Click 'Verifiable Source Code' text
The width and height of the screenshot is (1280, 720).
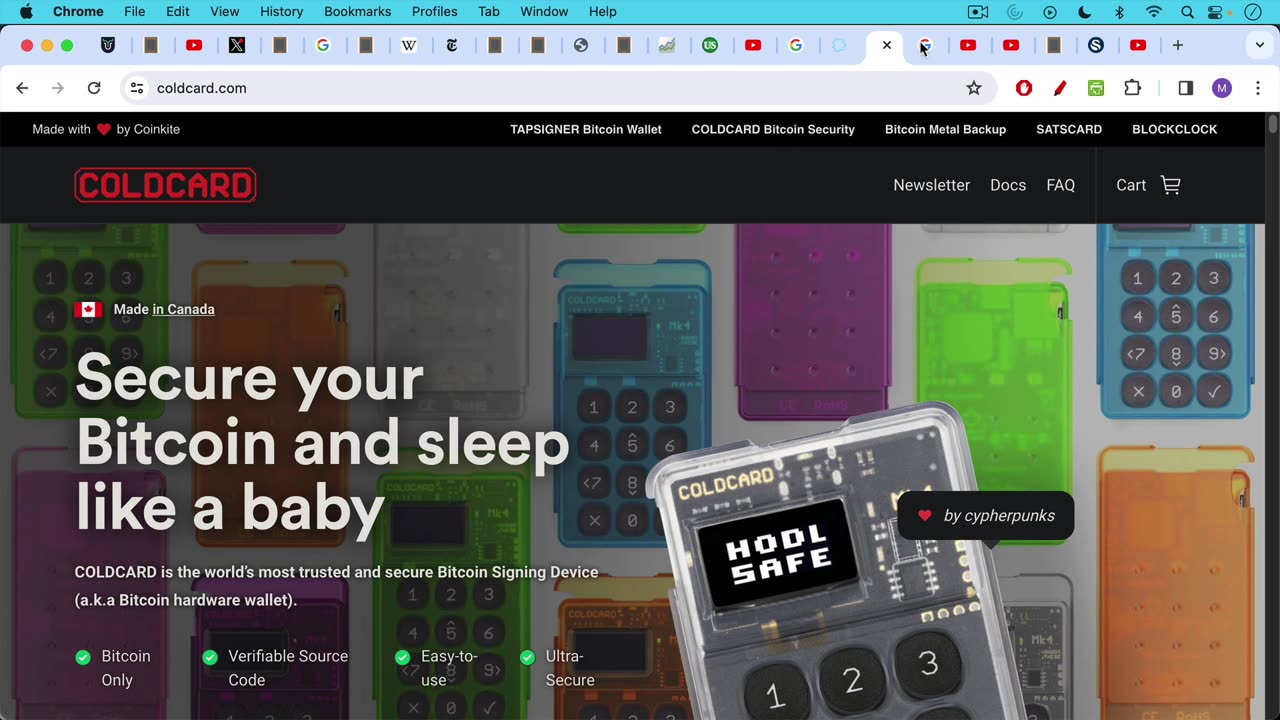[x=288, y=668]
